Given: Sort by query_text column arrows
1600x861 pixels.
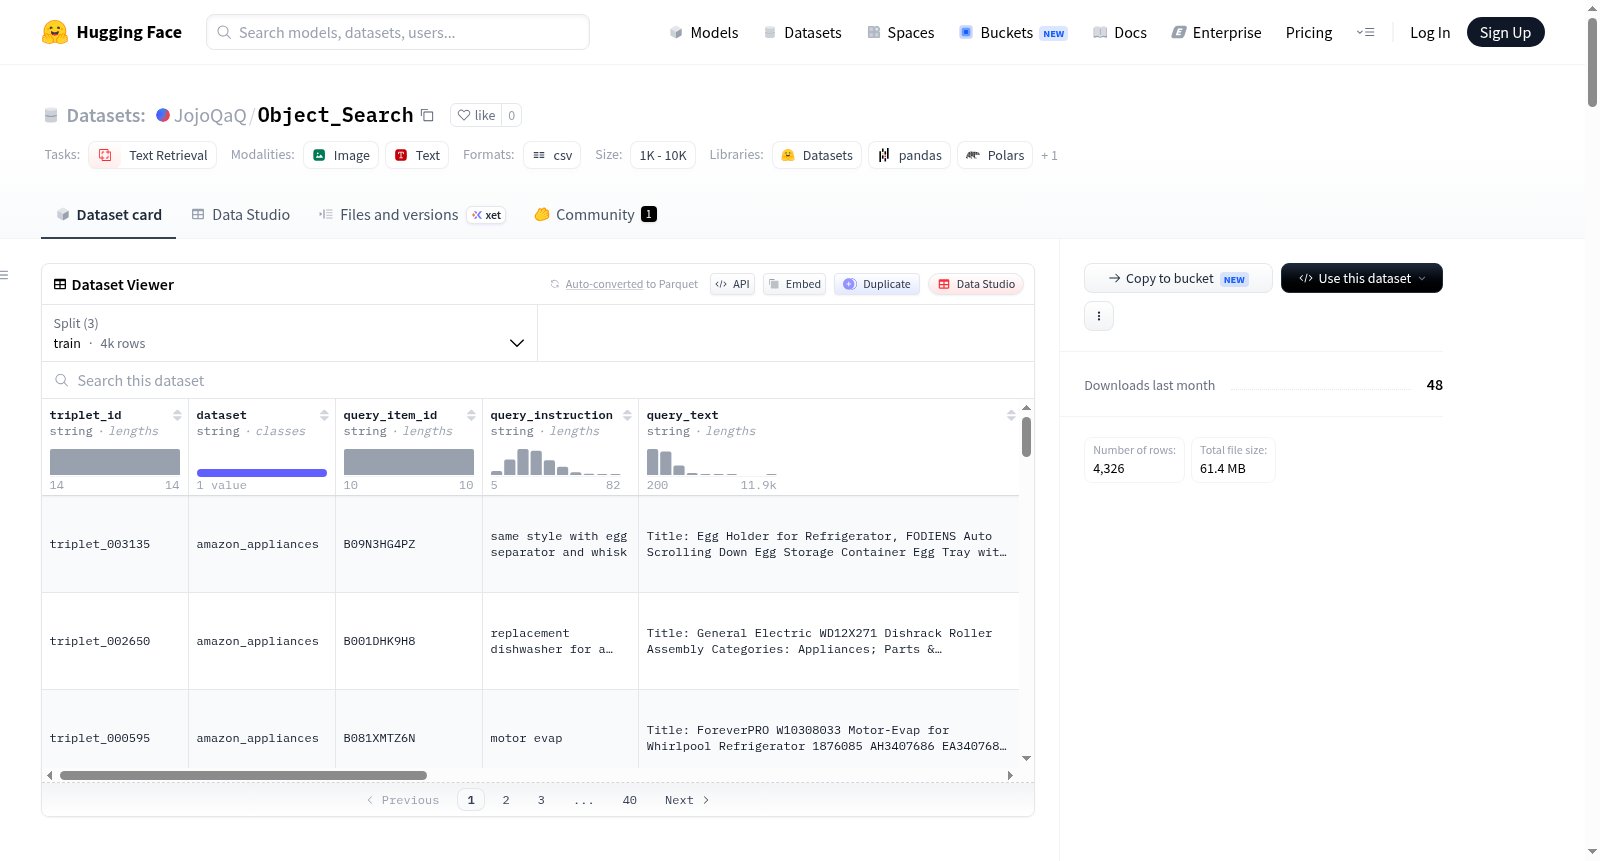Looking at the screenshot, I should point(1011,415).
